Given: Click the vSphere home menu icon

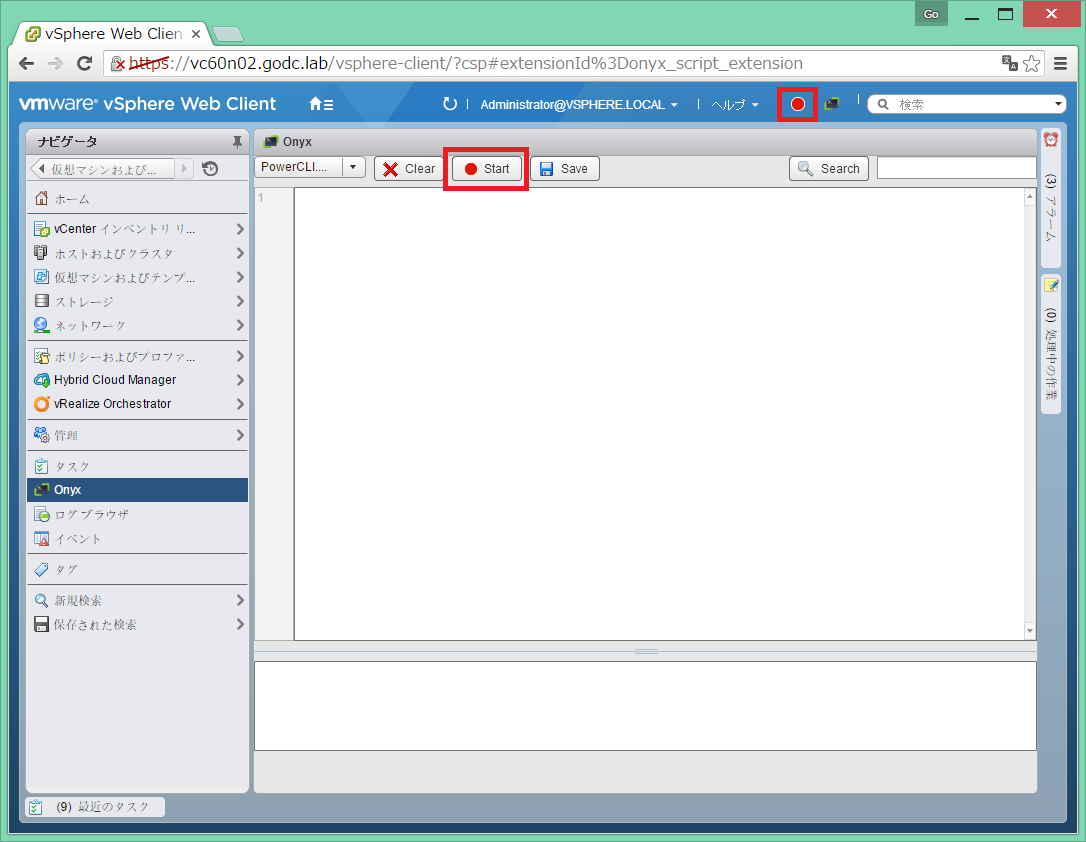Looking at the screenshot, I should point(321,104).
